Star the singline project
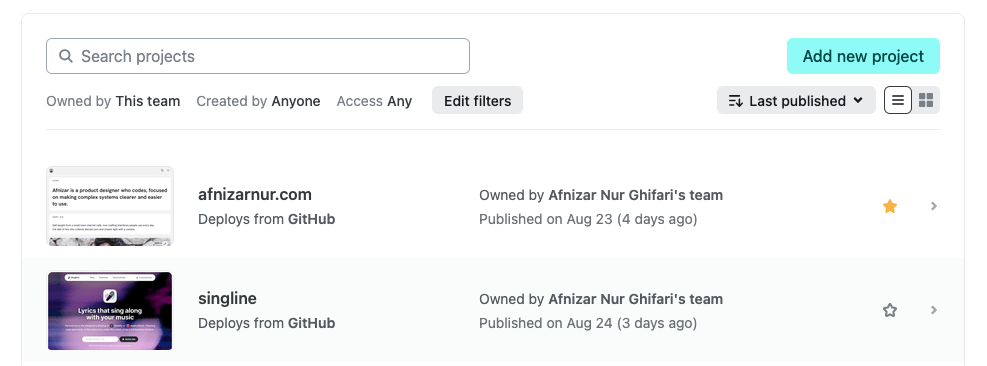 (x=889, y=310)
